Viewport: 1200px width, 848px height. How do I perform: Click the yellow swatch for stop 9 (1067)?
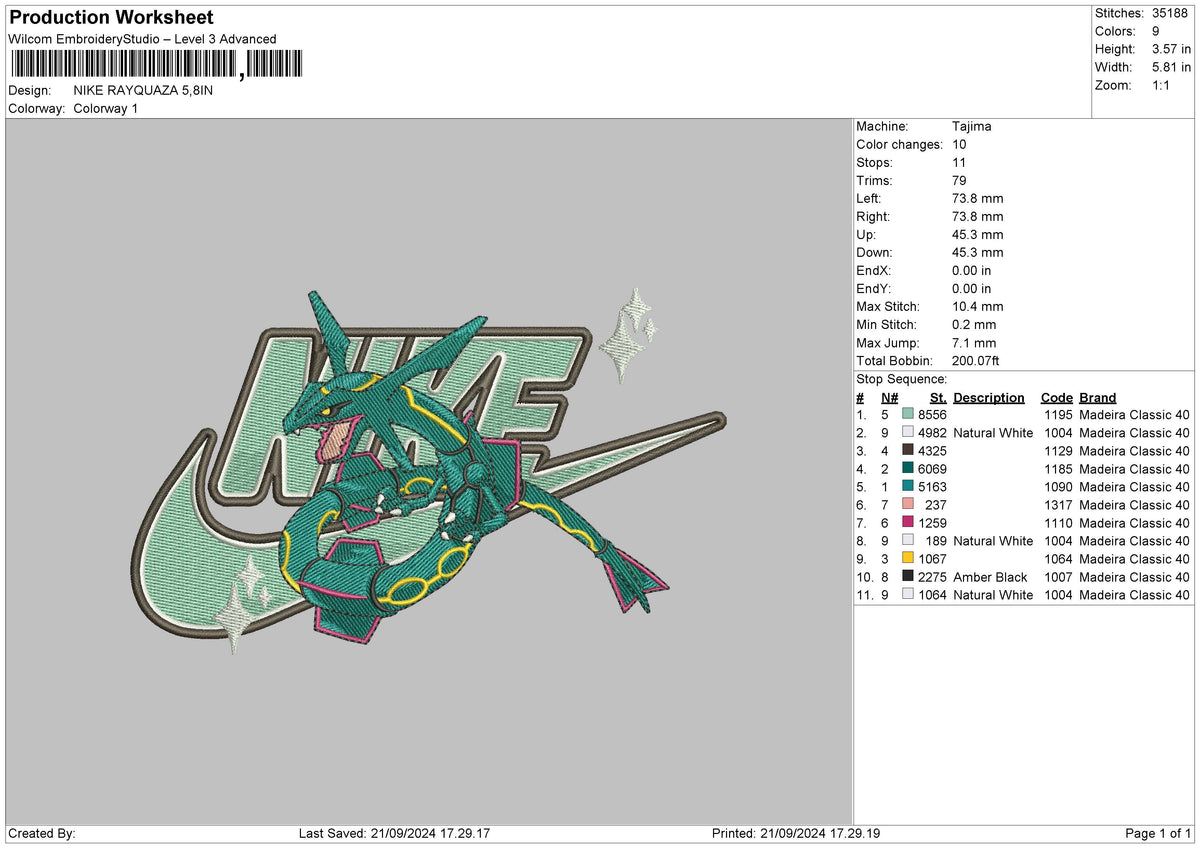pos(907,559)
